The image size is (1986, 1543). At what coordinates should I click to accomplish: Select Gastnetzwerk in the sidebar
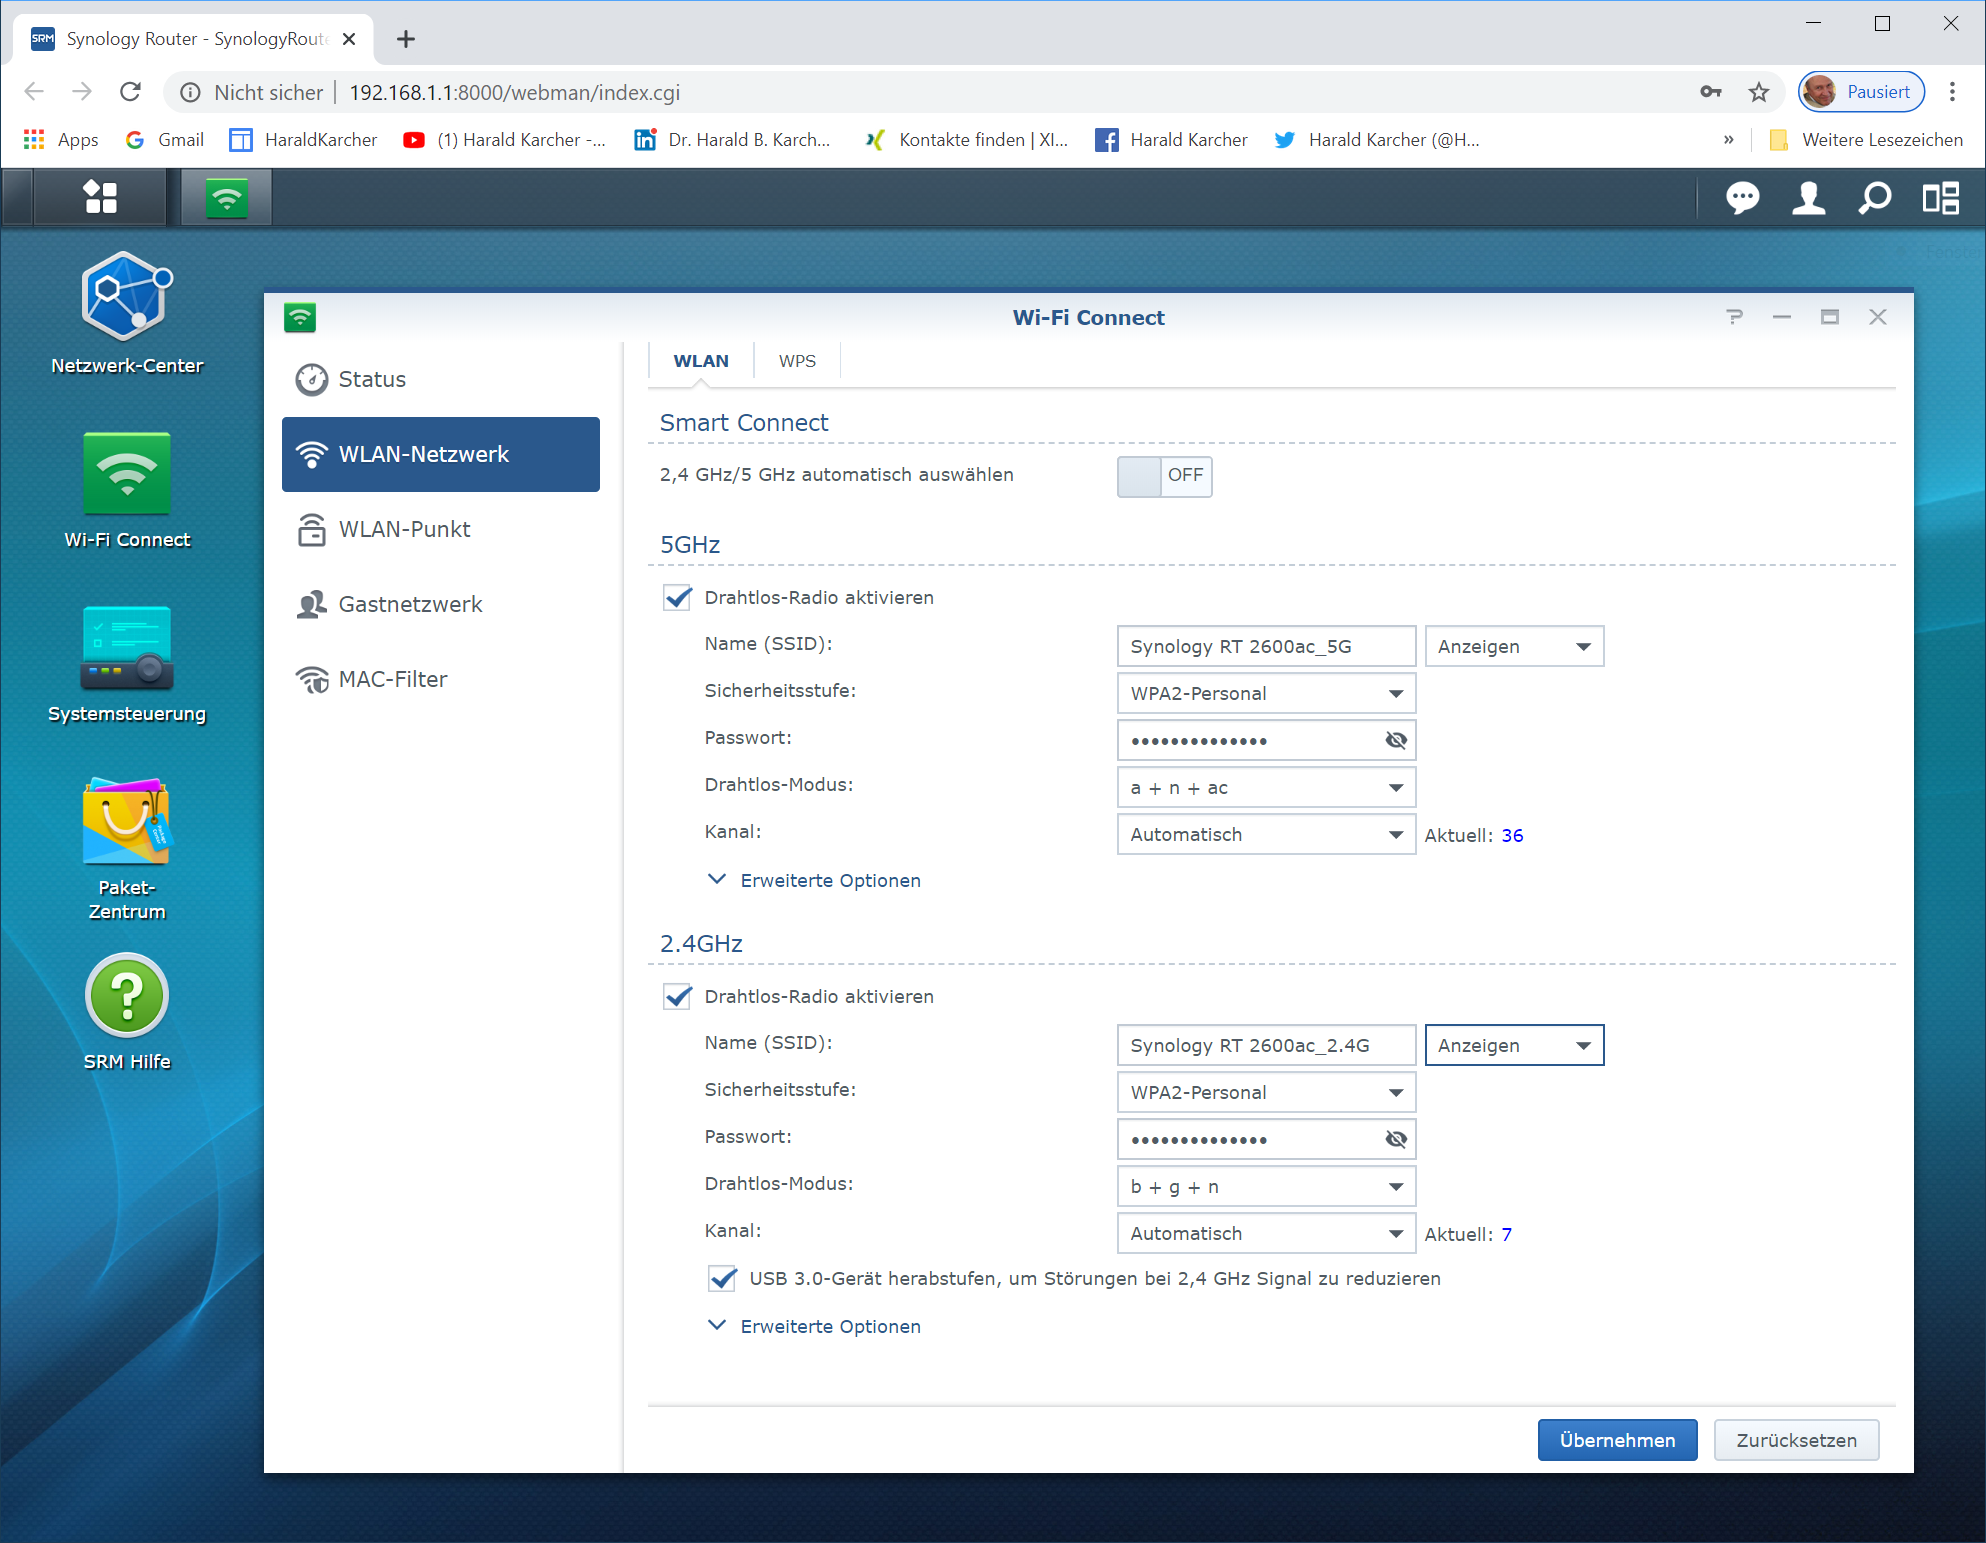pos(410,604)
